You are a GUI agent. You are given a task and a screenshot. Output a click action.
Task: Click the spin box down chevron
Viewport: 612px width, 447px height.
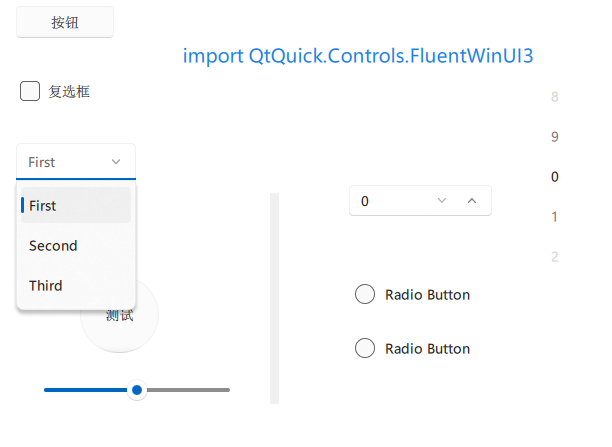coord(441,201)
